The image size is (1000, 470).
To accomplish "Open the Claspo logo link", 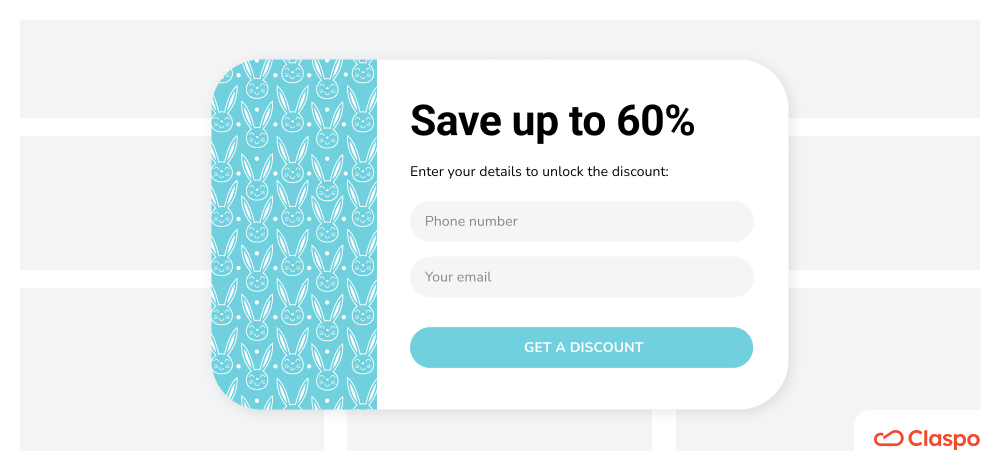I will click(926, 439).
